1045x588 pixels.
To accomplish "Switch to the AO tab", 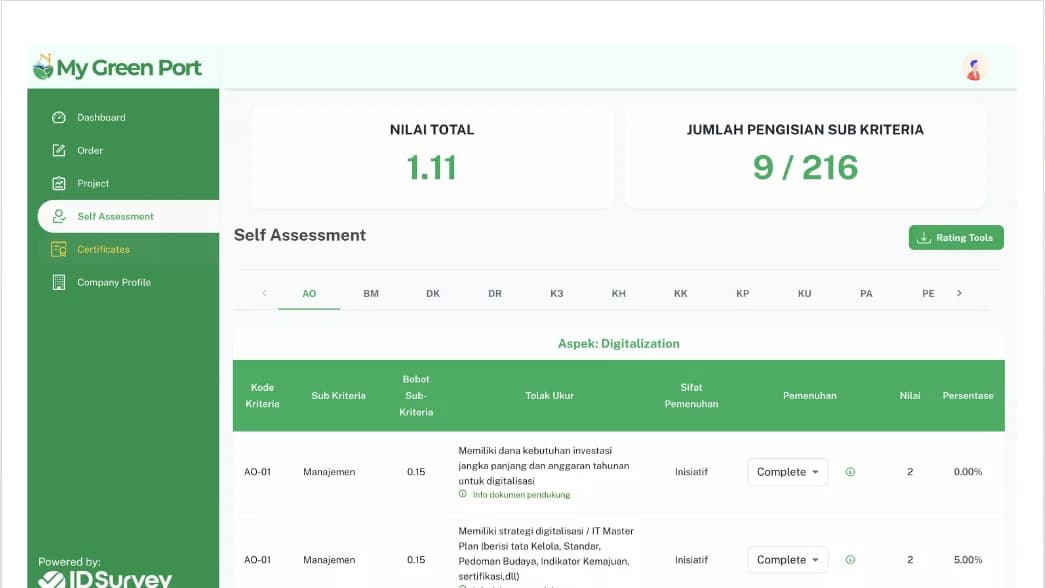I will click(x=309, y=293).
